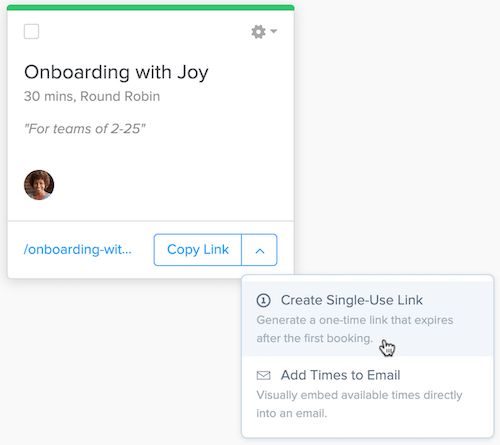Click the single-use link description text
This screenshot has width=500, height=445.
pos(355,329)
